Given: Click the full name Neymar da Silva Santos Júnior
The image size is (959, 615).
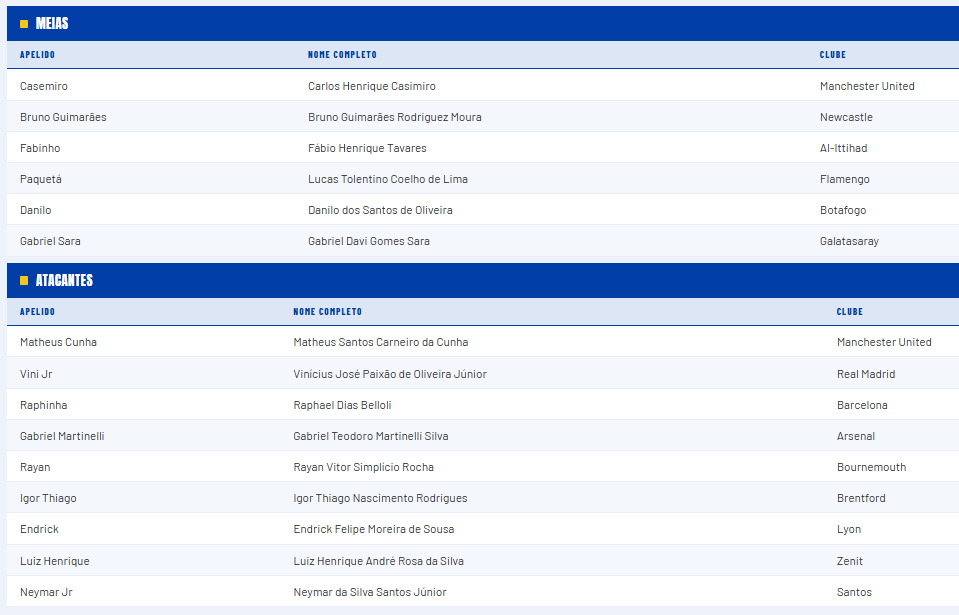Looking at the screenshot, I should coord(369,592).
